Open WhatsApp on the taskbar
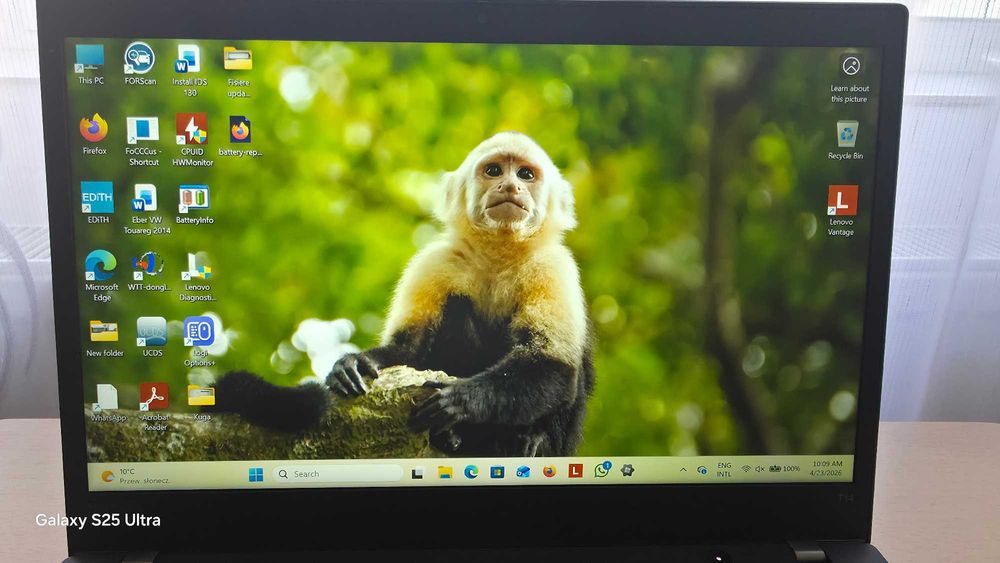This screenshot has height=563, width=1000. (601, 470)
